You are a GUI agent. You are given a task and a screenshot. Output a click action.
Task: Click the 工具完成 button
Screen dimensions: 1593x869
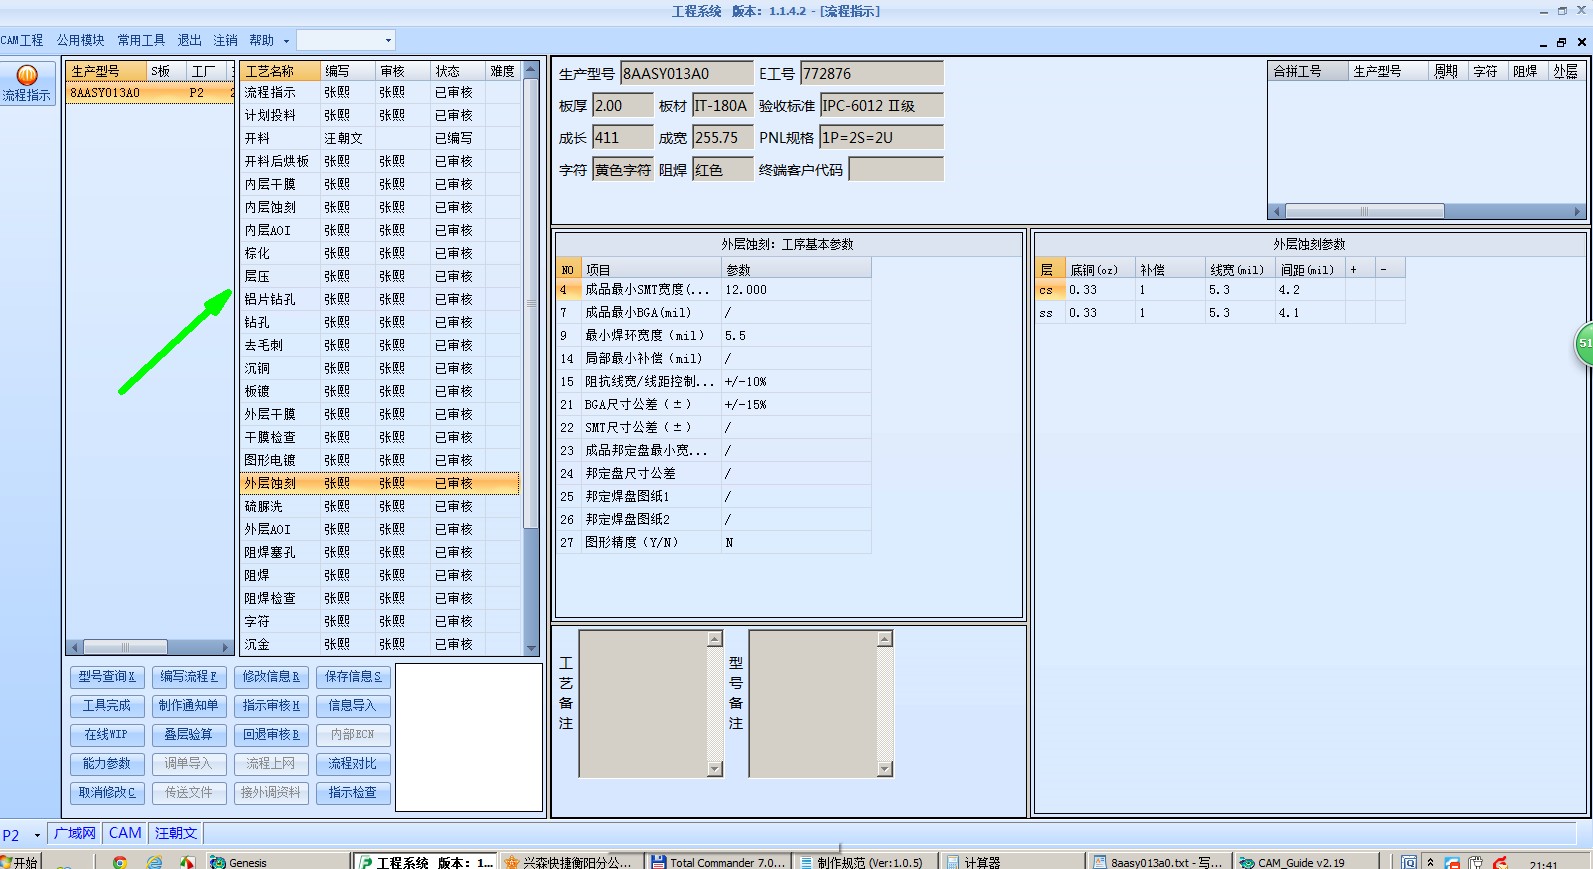point(107,706)
